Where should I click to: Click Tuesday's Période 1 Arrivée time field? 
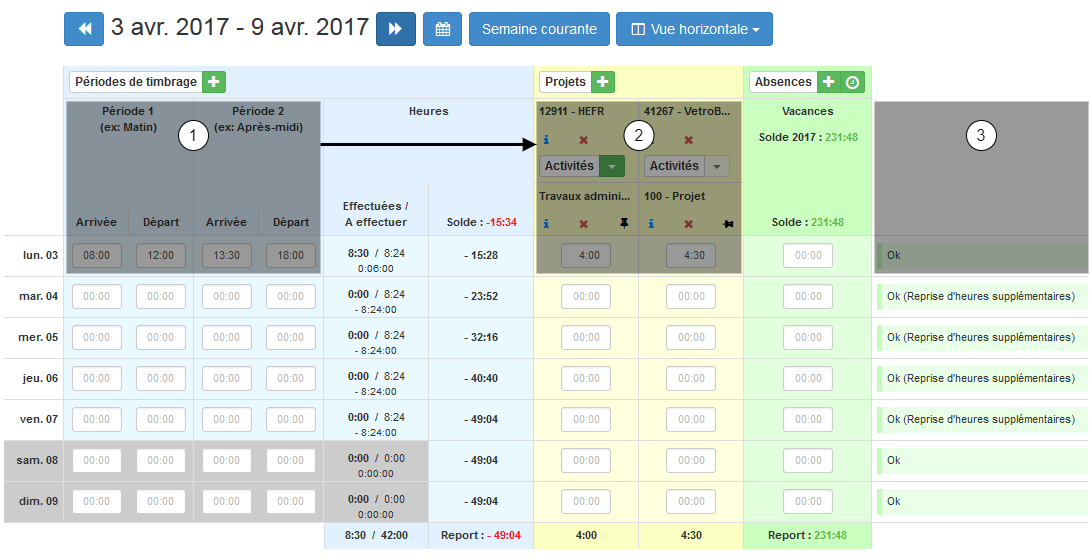(97, 296)
